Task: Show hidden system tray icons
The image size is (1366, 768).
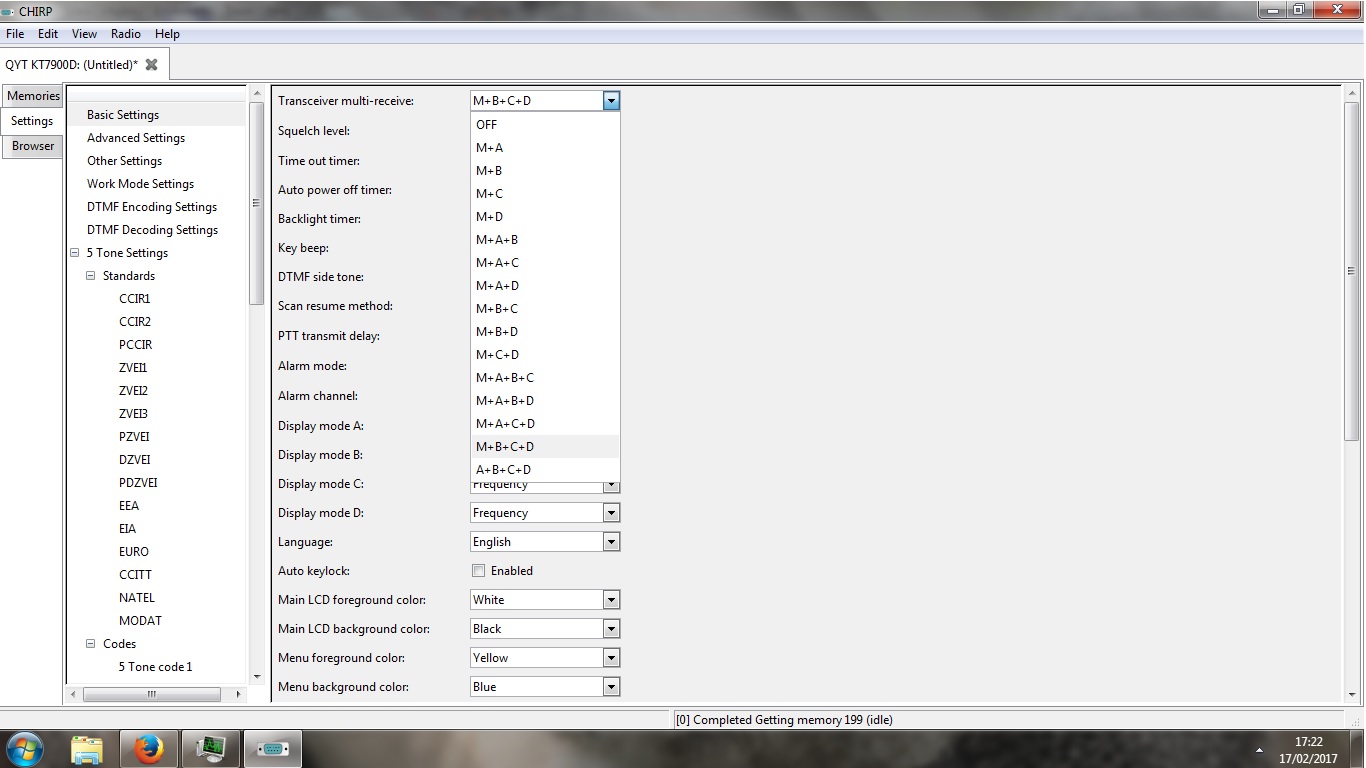Action: [x=1258, y=749]
